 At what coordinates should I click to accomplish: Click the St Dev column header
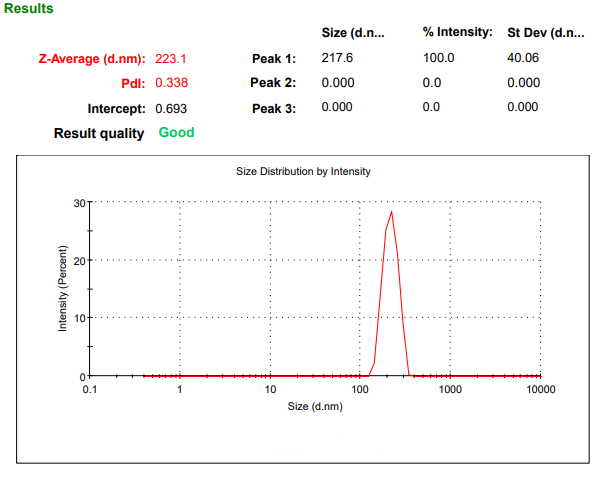click(546, 33)
